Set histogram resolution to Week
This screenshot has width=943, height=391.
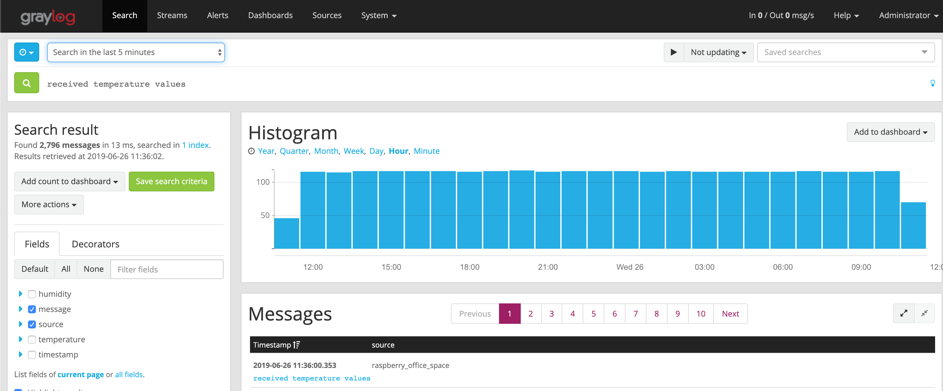pos(354,151)
